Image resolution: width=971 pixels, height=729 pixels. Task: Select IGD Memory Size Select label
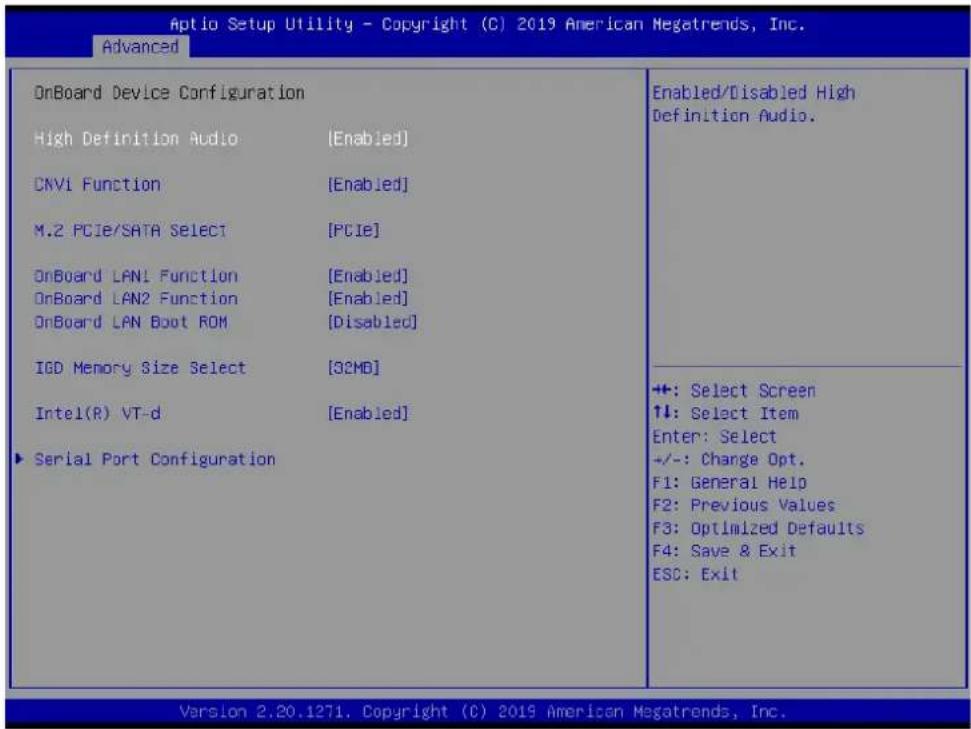tap(140, 368)
